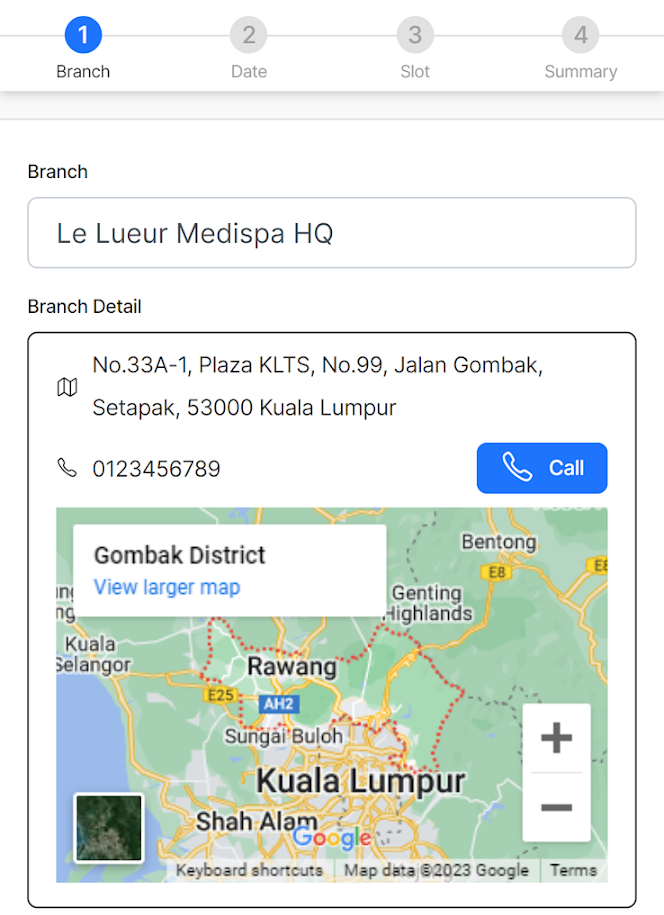This screenshot has height=915, width=664.
Task: Go to the Date tab label
Action: tap(248, 72)
